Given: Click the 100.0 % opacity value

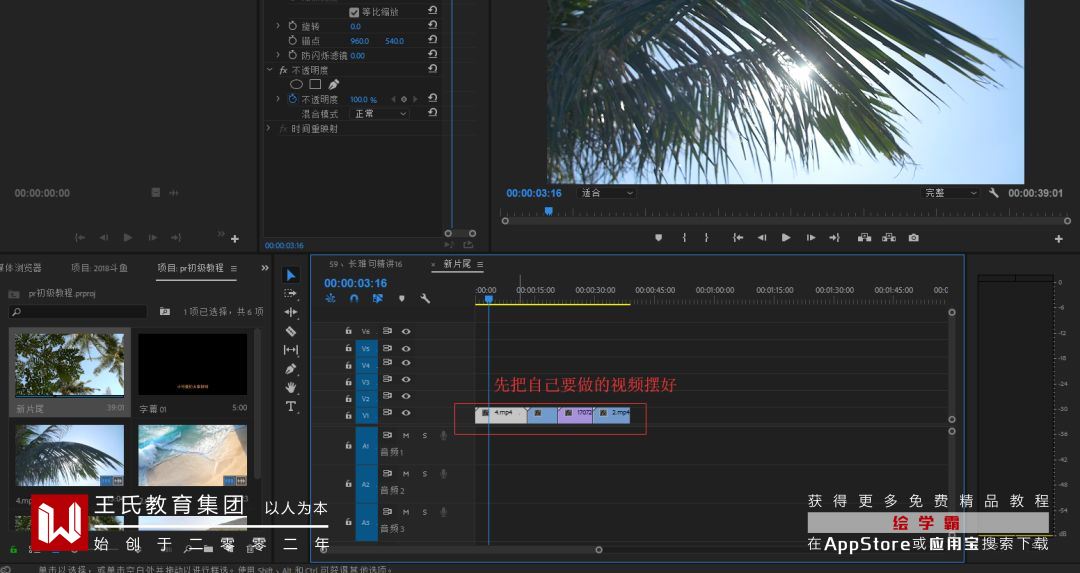Looking at the screenshot, I should click(363, 99).
